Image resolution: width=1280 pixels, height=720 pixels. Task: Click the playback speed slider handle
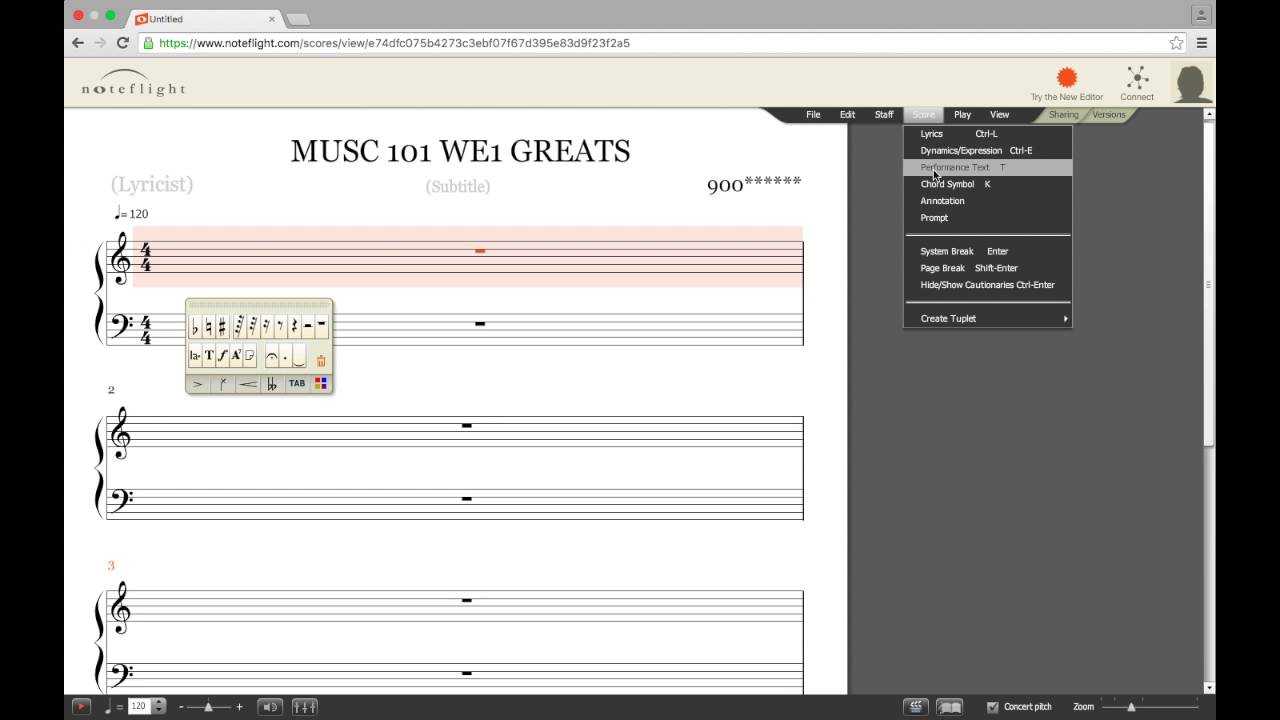(208, 707)
